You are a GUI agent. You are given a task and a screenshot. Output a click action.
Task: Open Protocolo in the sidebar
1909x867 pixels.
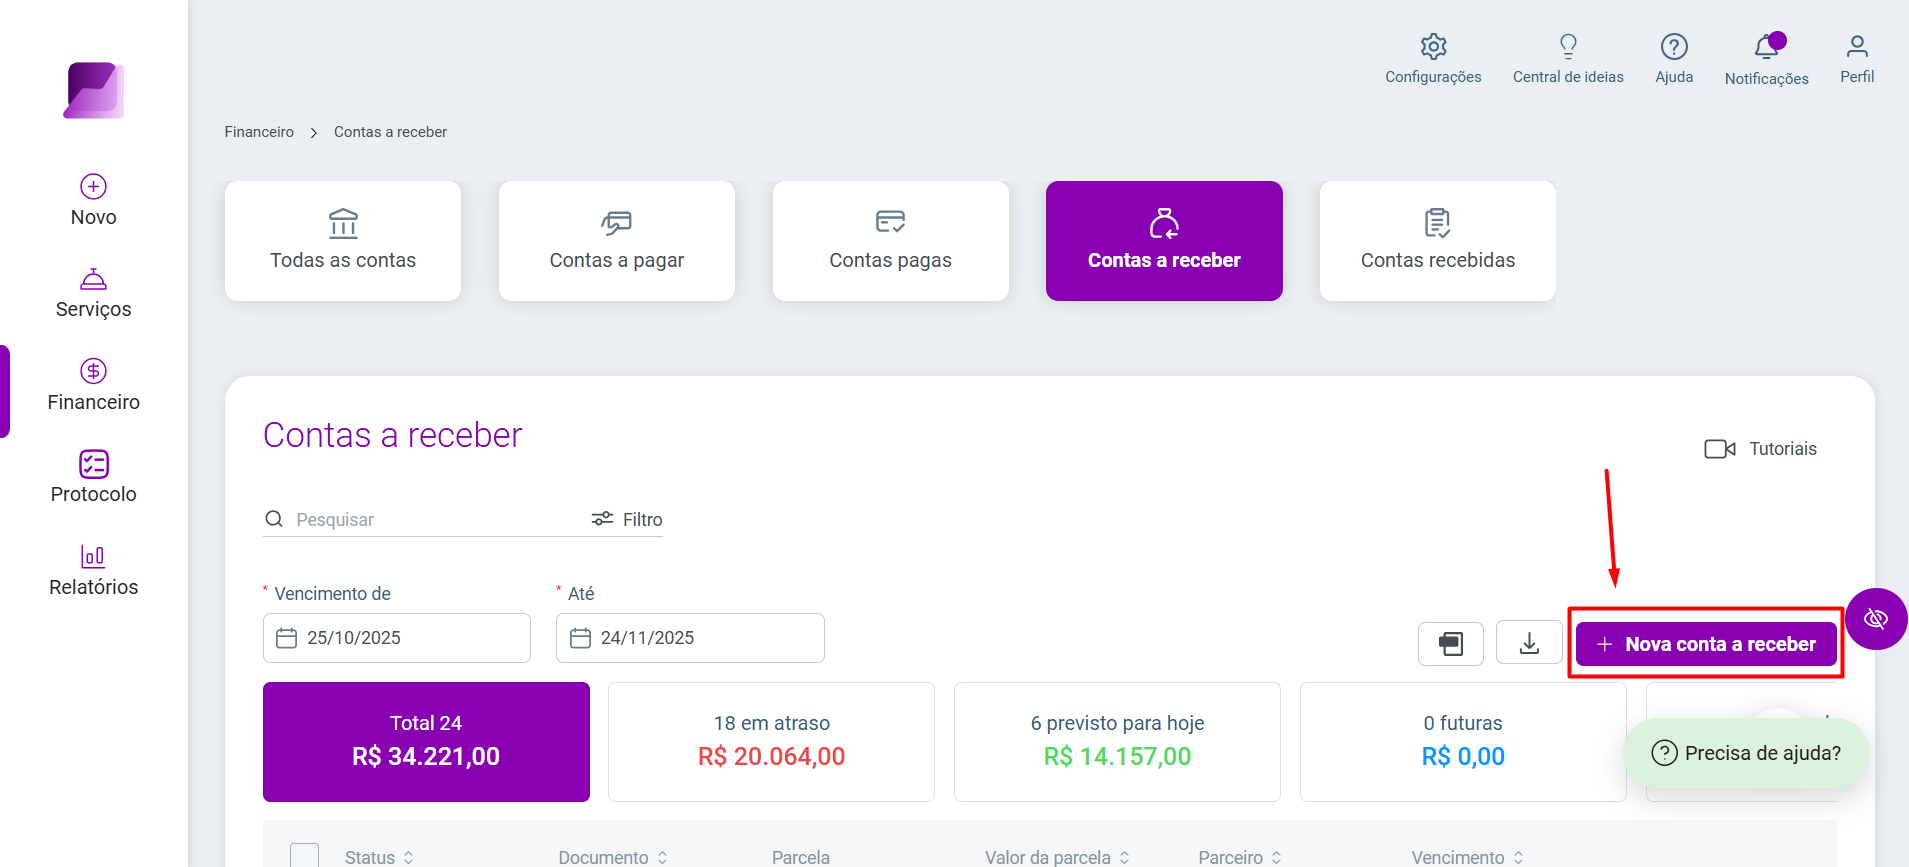pos(94,478)
